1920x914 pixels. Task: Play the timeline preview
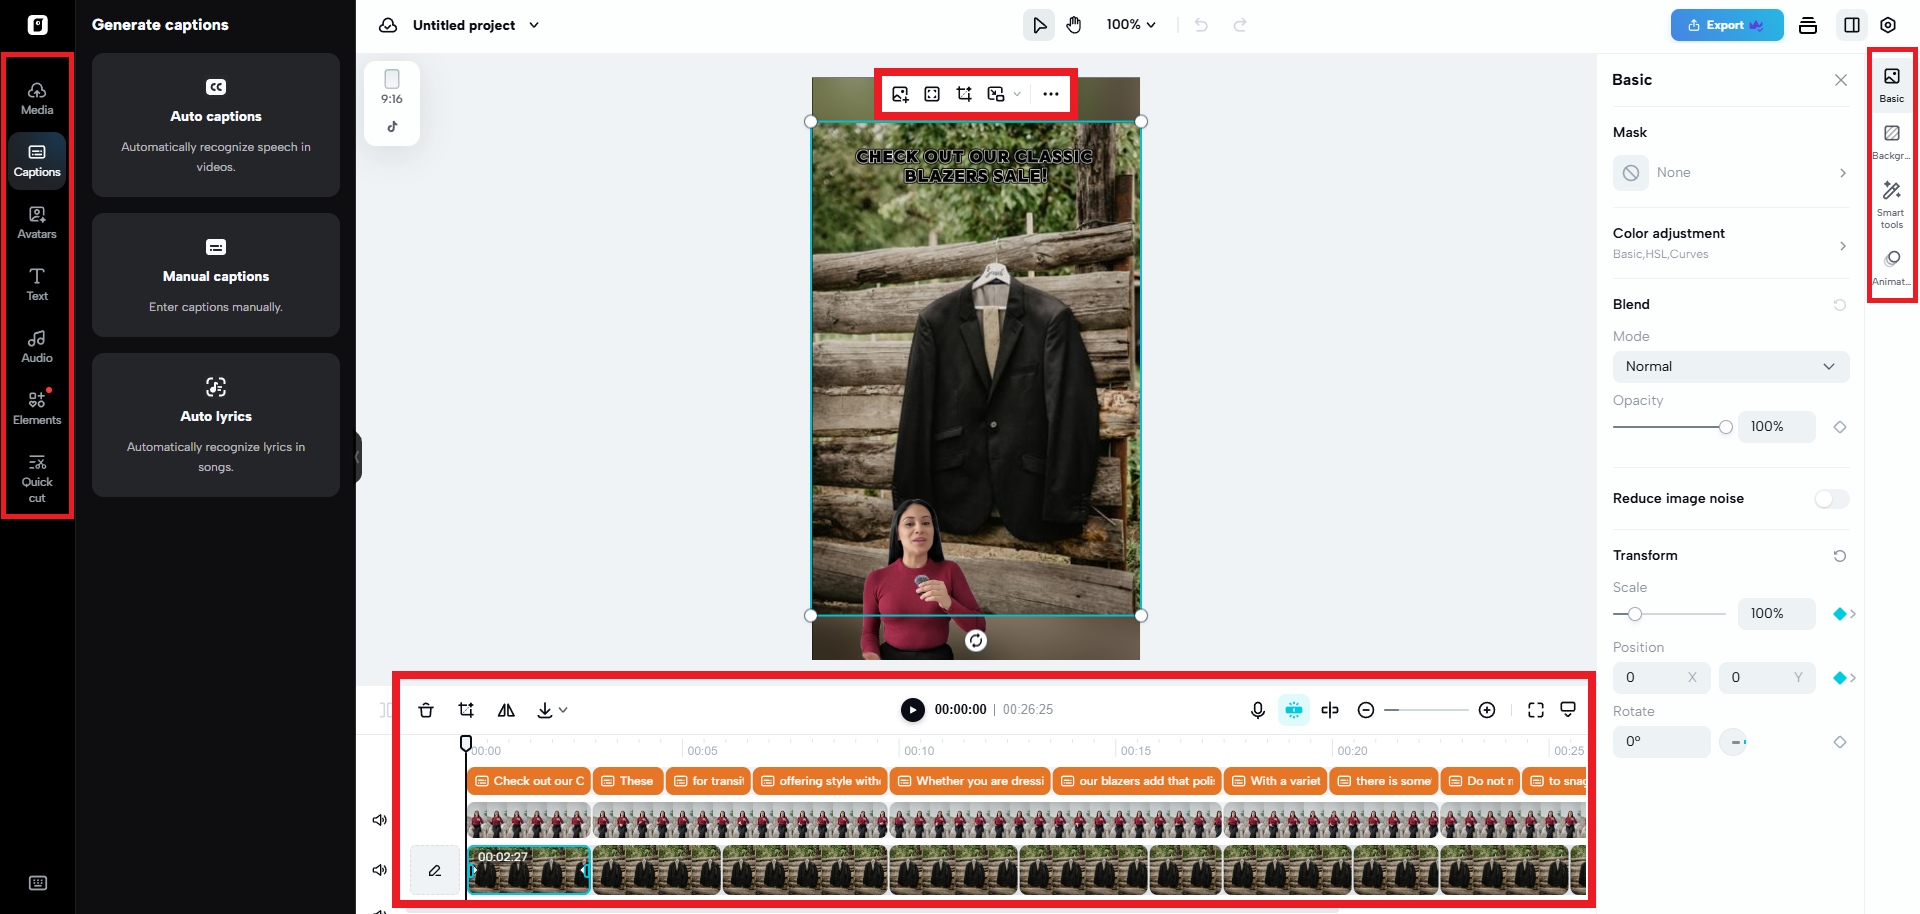tap(913, 710)
